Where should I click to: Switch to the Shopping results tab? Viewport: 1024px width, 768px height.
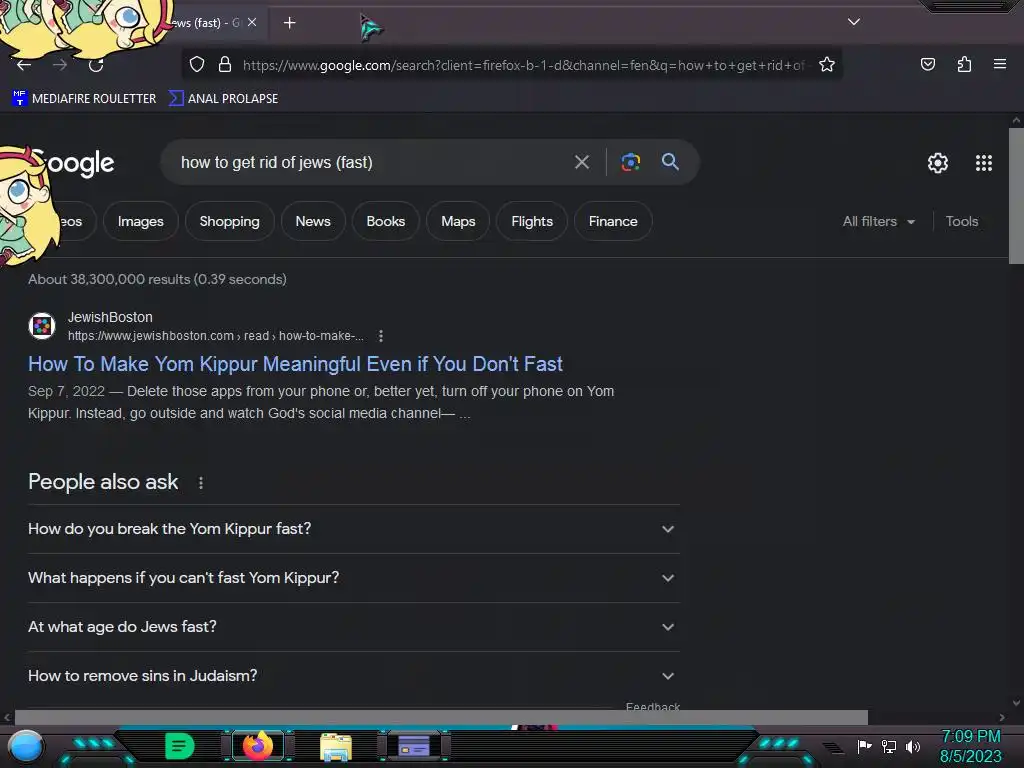pyautogui.click(x=229, y=221)
